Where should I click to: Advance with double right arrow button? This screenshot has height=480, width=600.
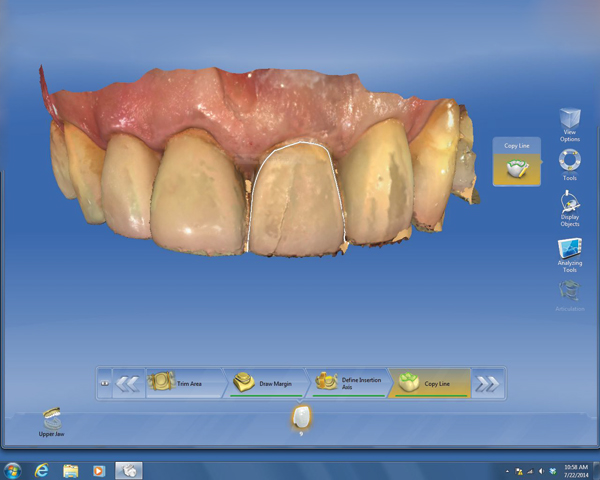(x=486, y=383)
